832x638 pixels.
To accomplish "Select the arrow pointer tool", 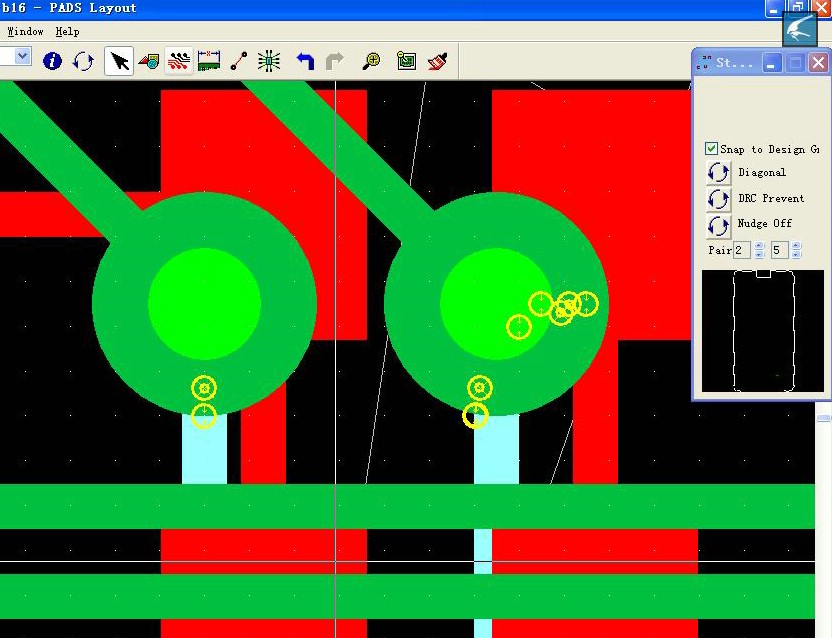I will [x=119, y=61].
